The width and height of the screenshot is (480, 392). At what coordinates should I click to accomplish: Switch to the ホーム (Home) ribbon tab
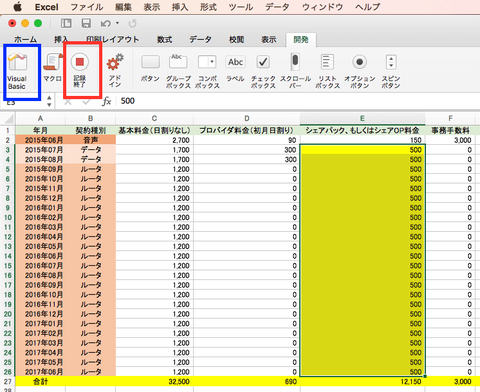point(25,40)
